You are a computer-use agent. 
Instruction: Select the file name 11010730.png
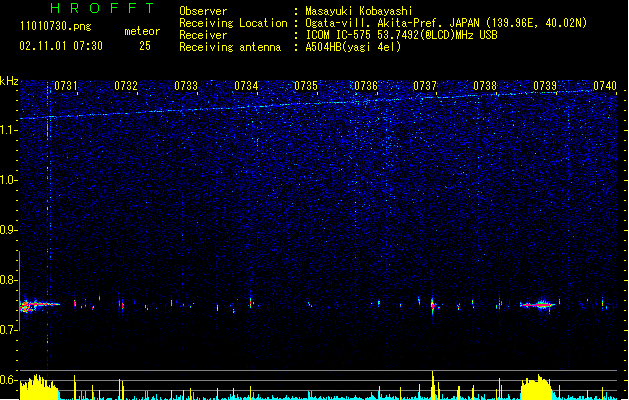click(56, 26)
